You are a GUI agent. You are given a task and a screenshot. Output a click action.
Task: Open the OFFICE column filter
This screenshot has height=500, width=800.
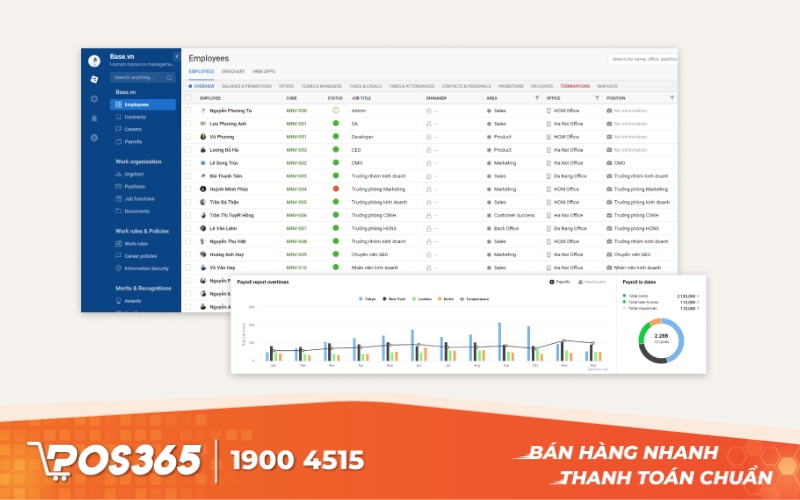597,97
